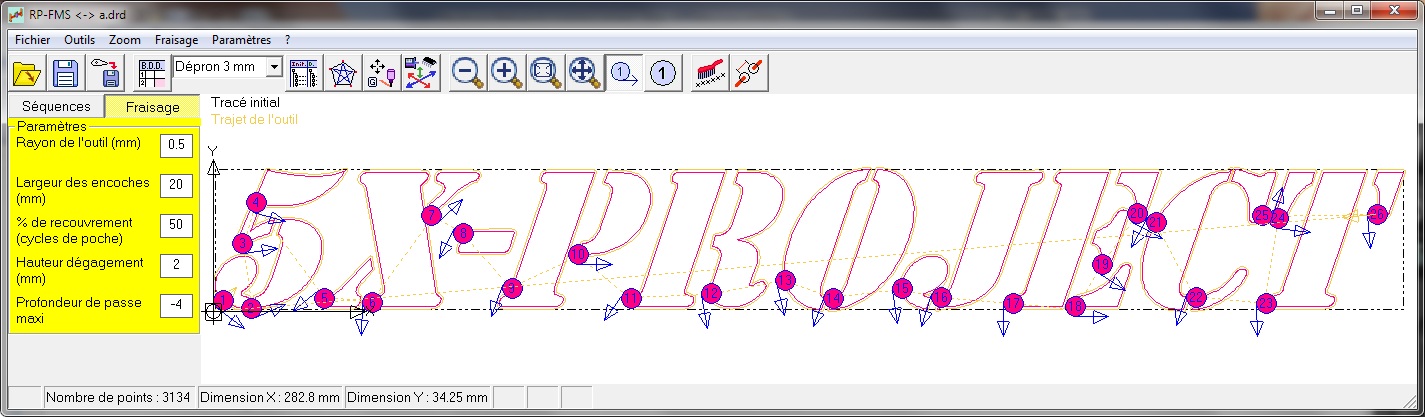Select sequence marker 14 on the drawing
The height and width of the screenshot is (417, 1425).
coord(833,298)
